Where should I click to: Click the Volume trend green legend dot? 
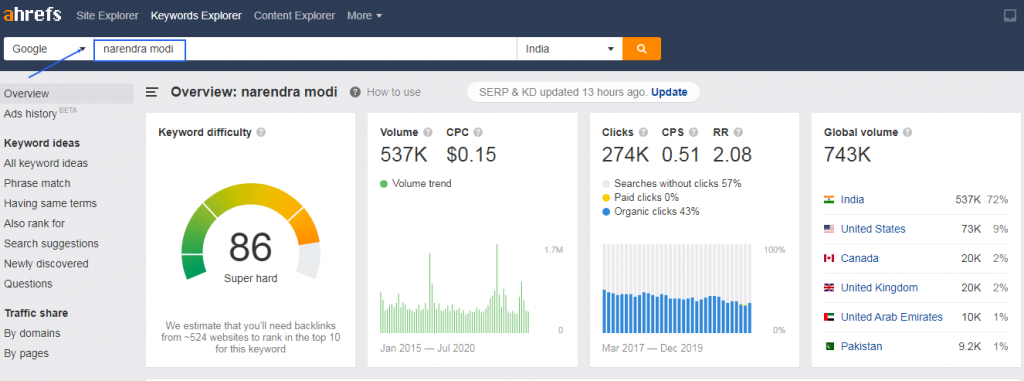click(x=384, y=184)
